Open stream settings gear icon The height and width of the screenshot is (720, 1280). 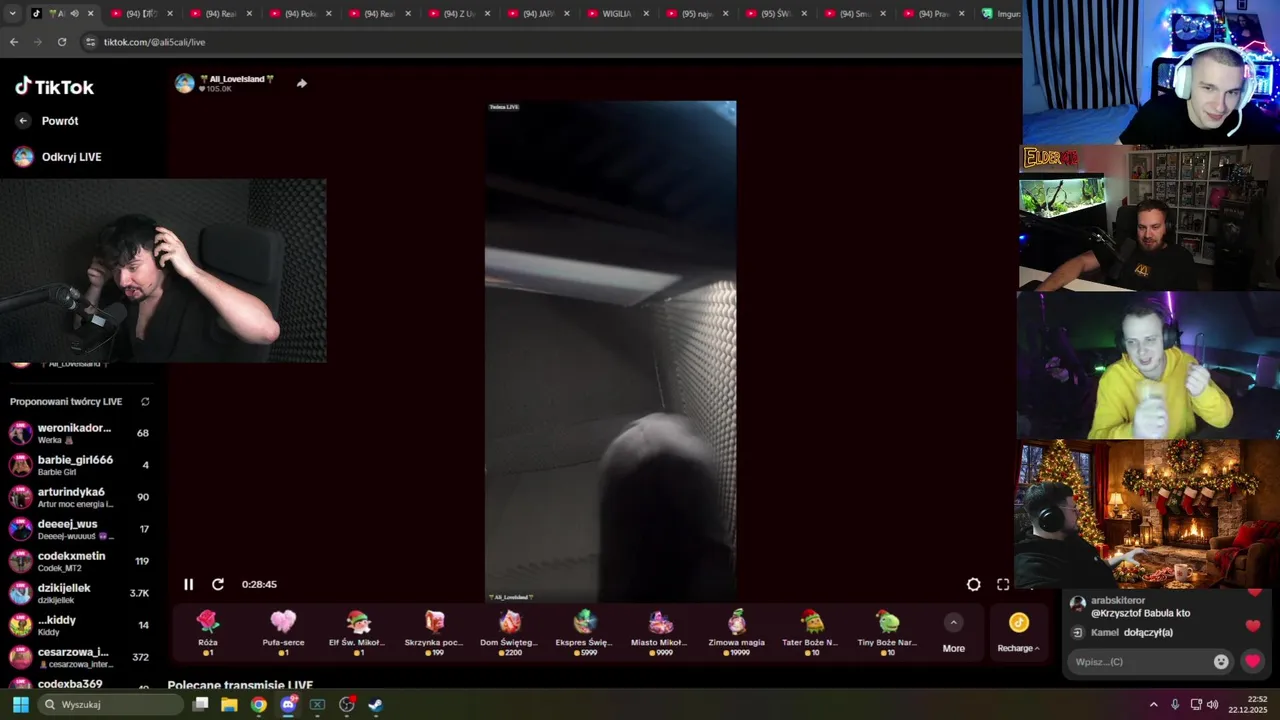pyautogui.click(x=973, y=584)
